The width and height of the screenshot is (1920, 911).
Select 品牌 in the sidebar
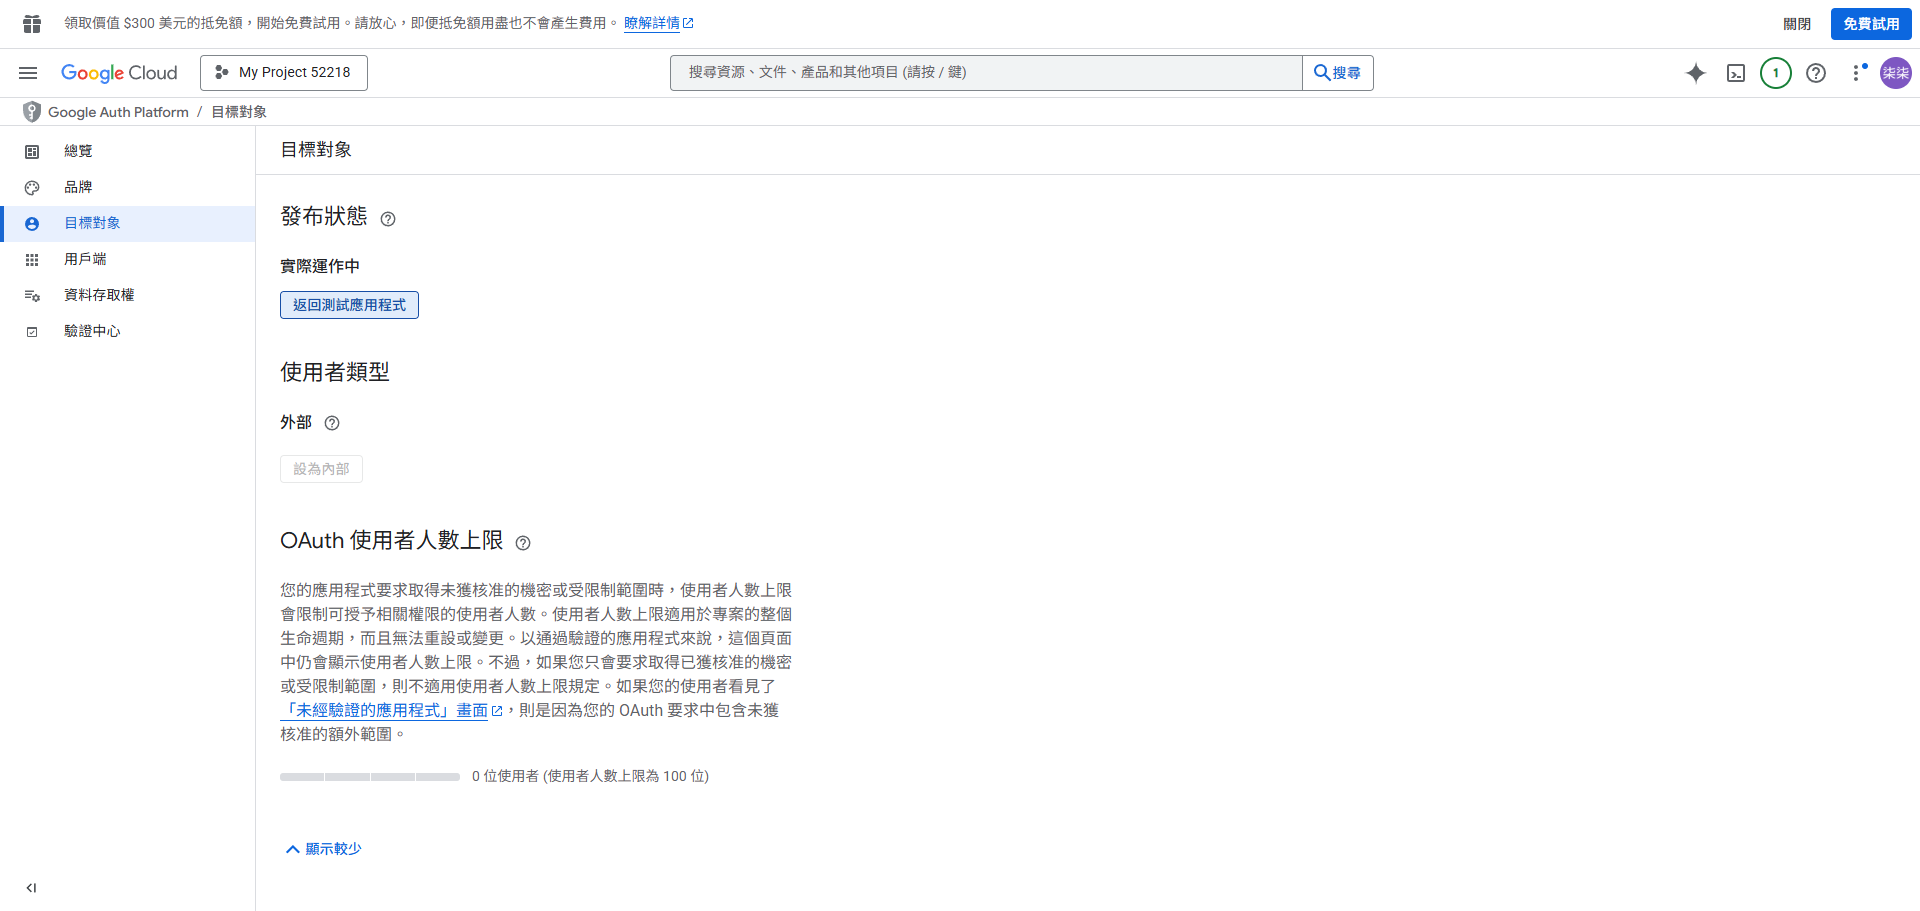[x=78, y=187]
